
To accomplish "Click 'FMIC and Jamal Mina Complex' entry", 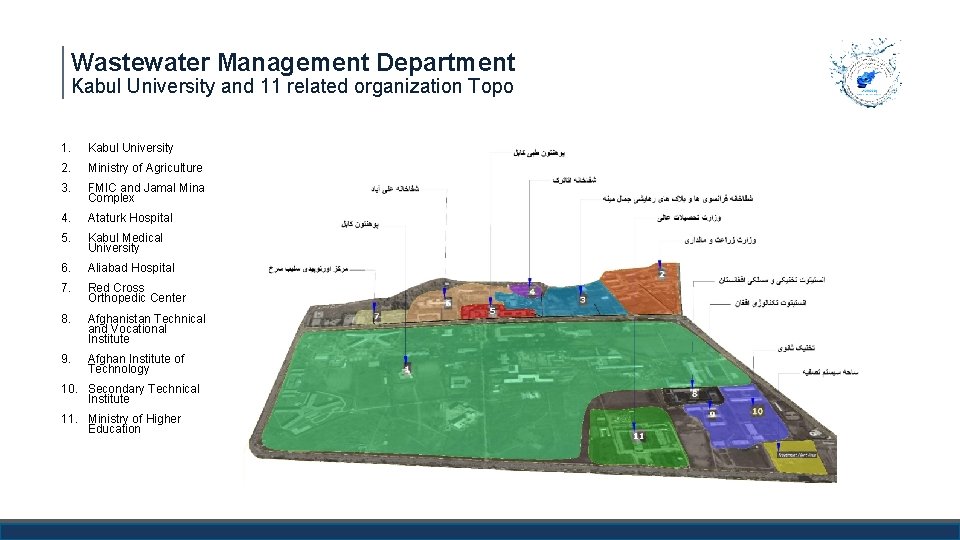I will [146, 193].
